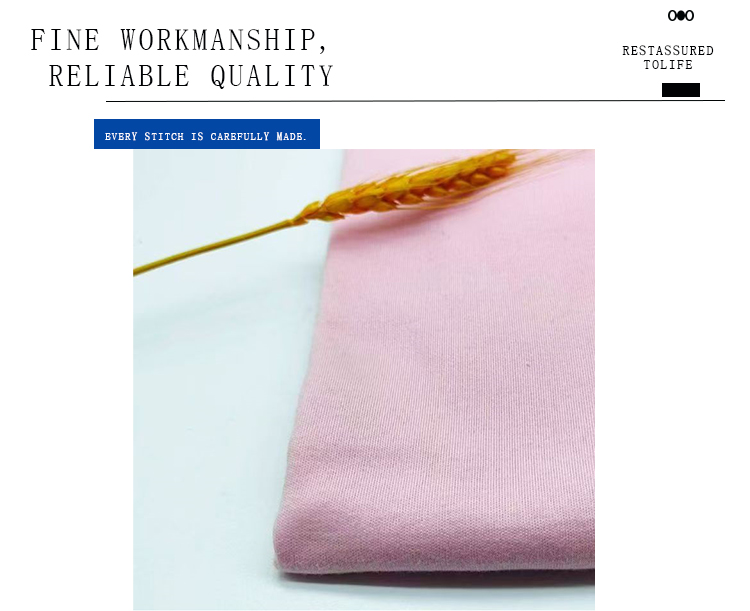Click the TOLIFE text

(668, 65)
